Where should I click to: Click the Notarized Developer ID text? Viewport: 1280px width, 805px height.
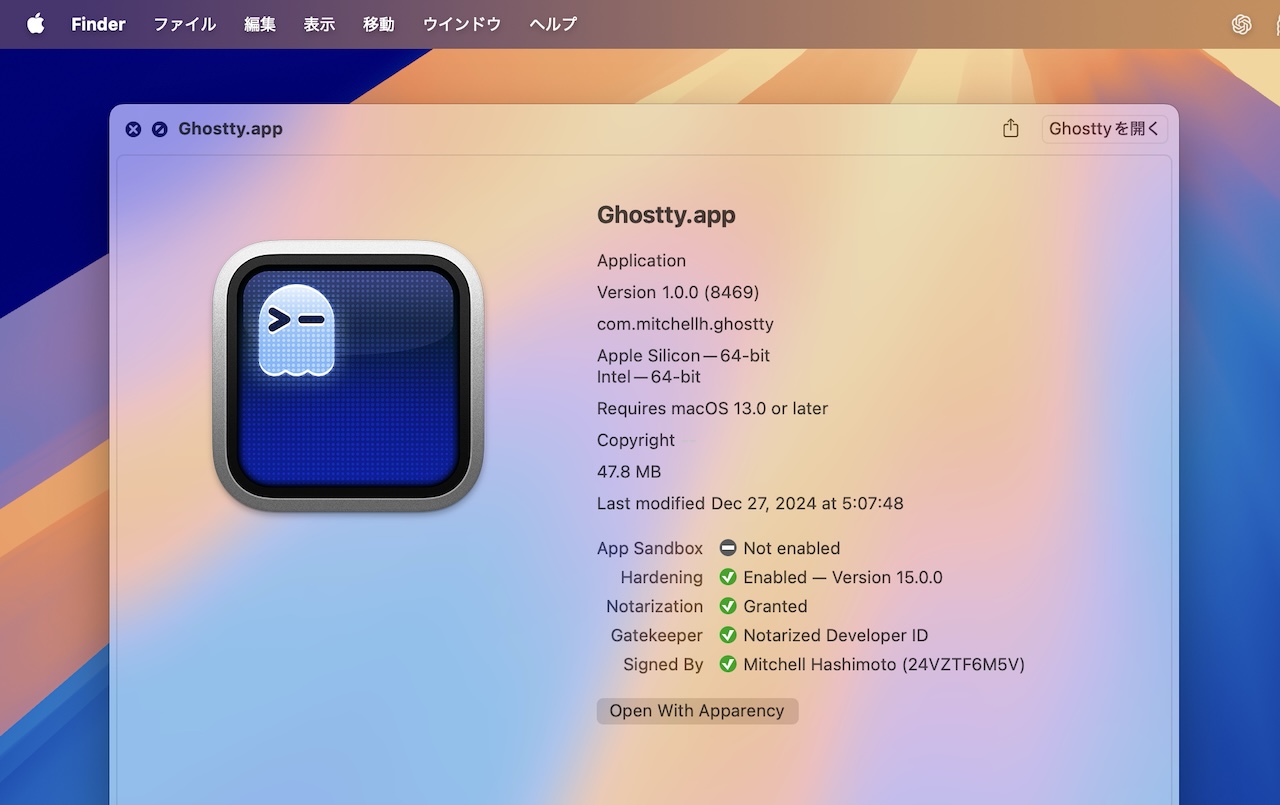pyautogui.click(x=836, y=635)
